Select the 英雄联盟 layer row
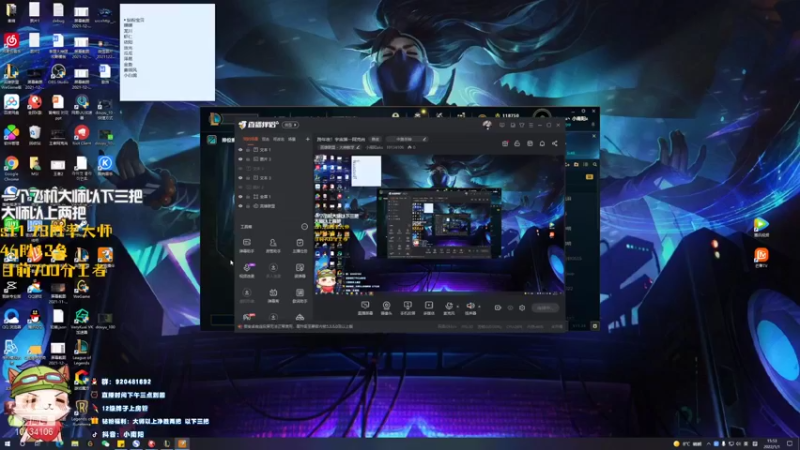800x450 pixels. coord(274,206)
